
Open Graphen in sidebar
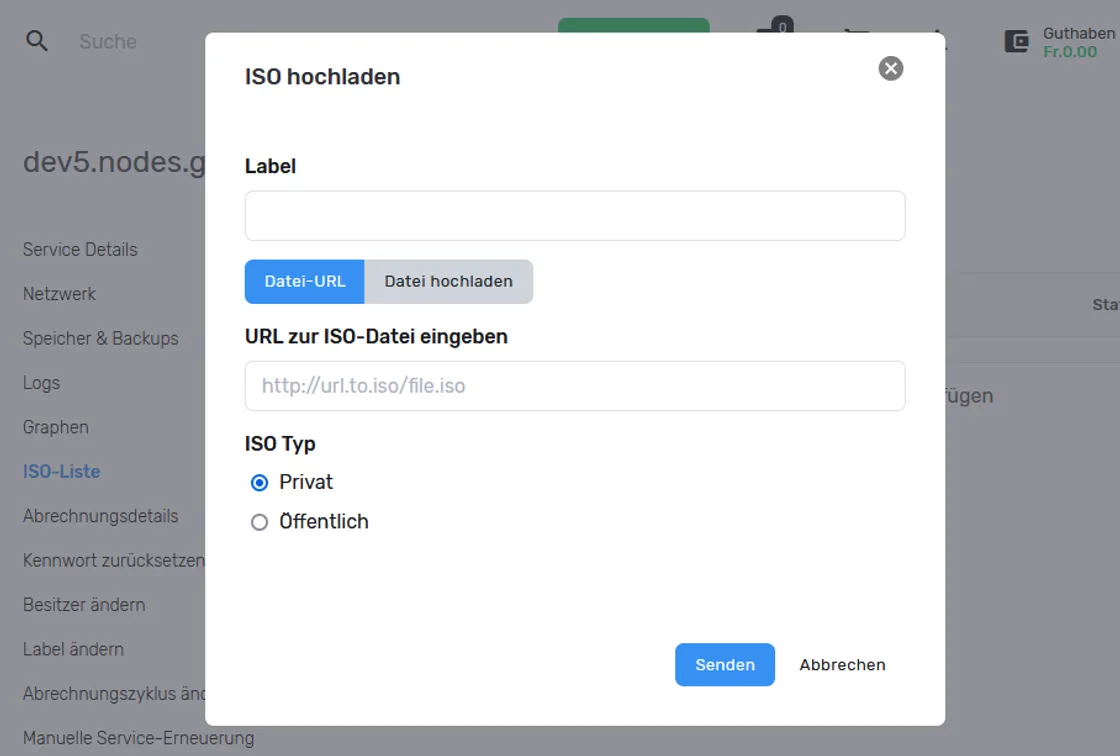coord(56,427)
